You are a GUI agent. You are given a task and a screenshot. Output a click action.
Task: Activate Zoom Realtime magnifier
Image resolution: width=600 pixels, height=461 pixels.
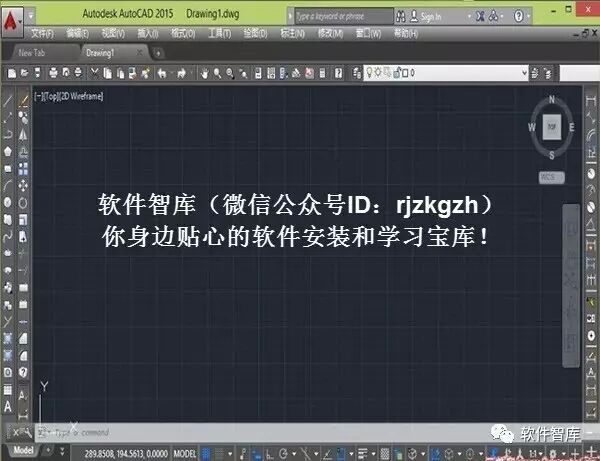pos(217,73)
